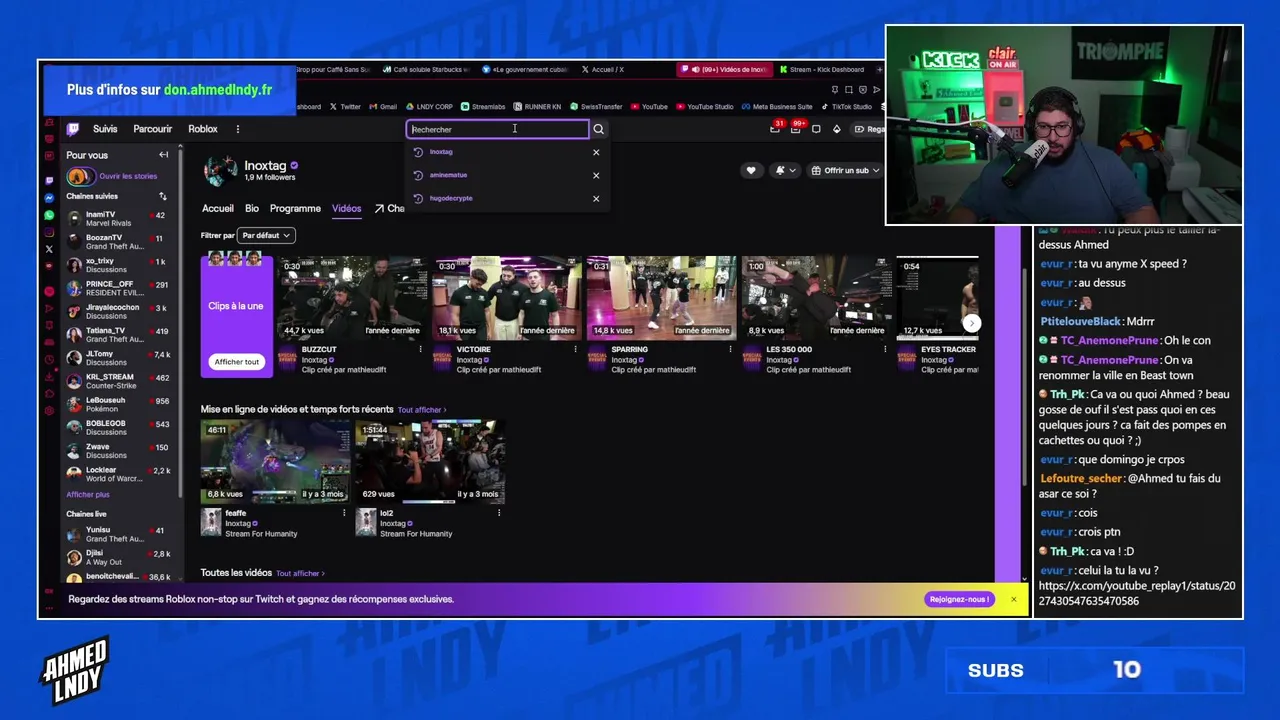This screenshot has height=720, width=1280.
Task: Click Tout afficher next to Toutes les vidéos
Action: point(300,573)
